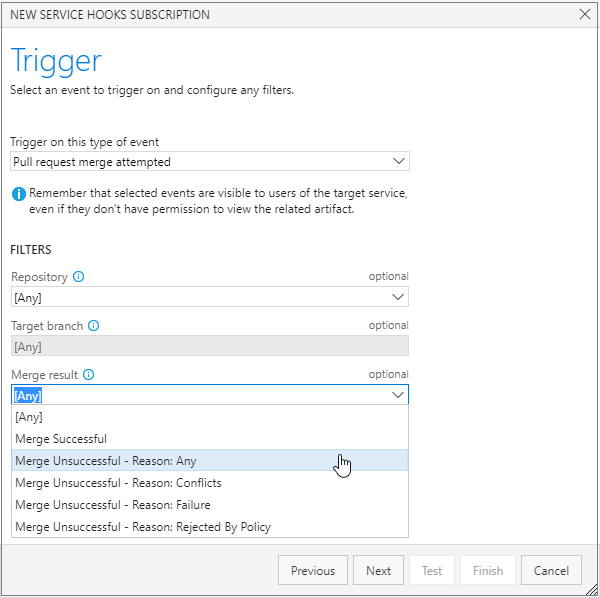The image size is (600, 598).
Task: Cancel the subscription wizard
Action: pos(551,570)
